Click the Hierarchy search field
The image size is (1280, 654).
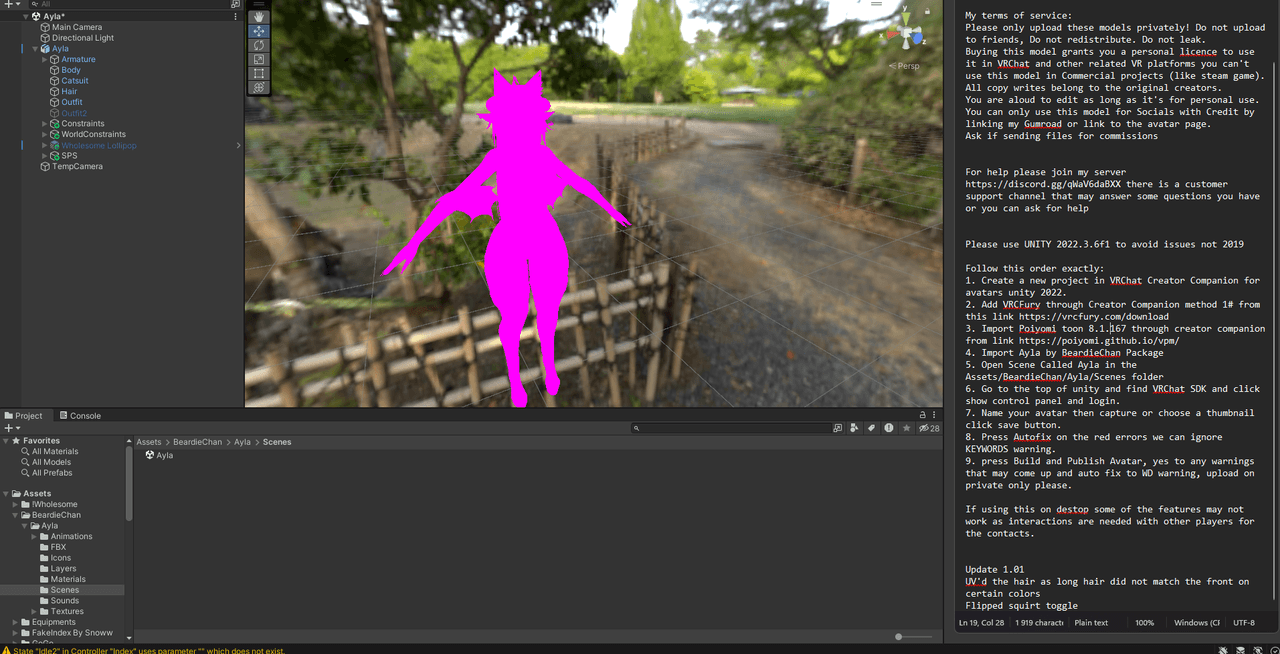click(130, 4)
